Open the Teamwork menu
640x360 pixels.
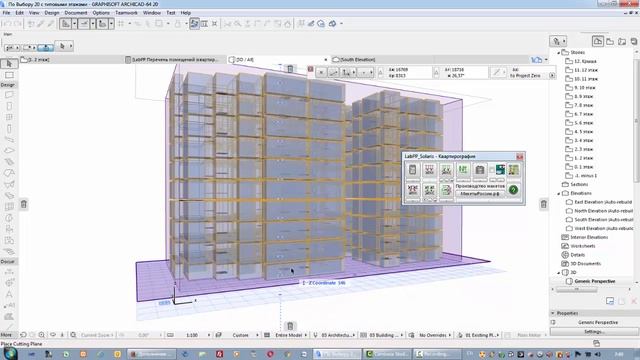[x=127, y=13]
